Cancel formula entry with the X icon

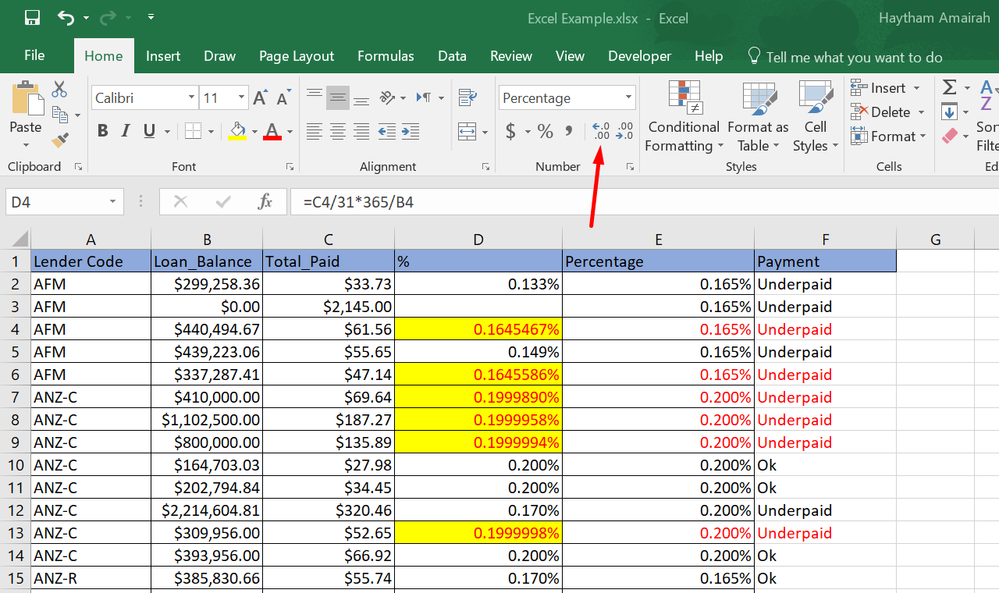[180, 202]
